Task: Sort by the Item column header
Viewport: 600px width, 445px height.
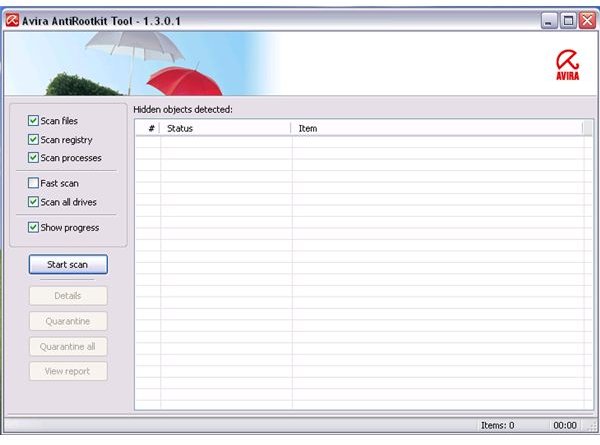Action: (437, 128)
